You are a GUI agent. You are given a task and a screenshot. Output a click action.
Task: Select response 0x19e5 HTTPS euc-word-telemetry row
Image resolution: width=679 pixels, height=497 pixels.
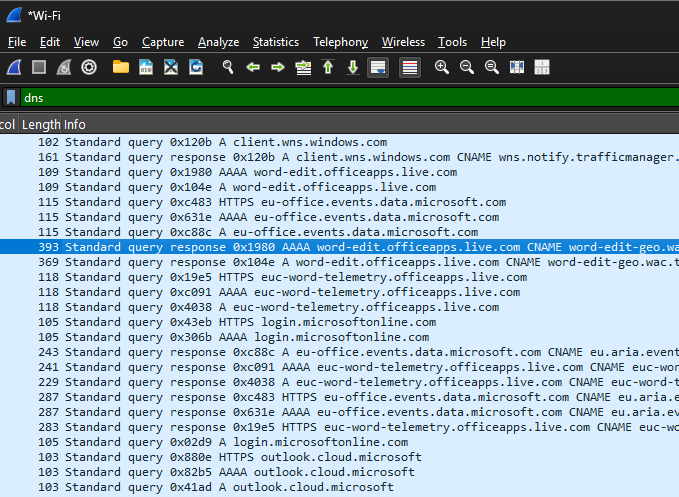(340, 427)
